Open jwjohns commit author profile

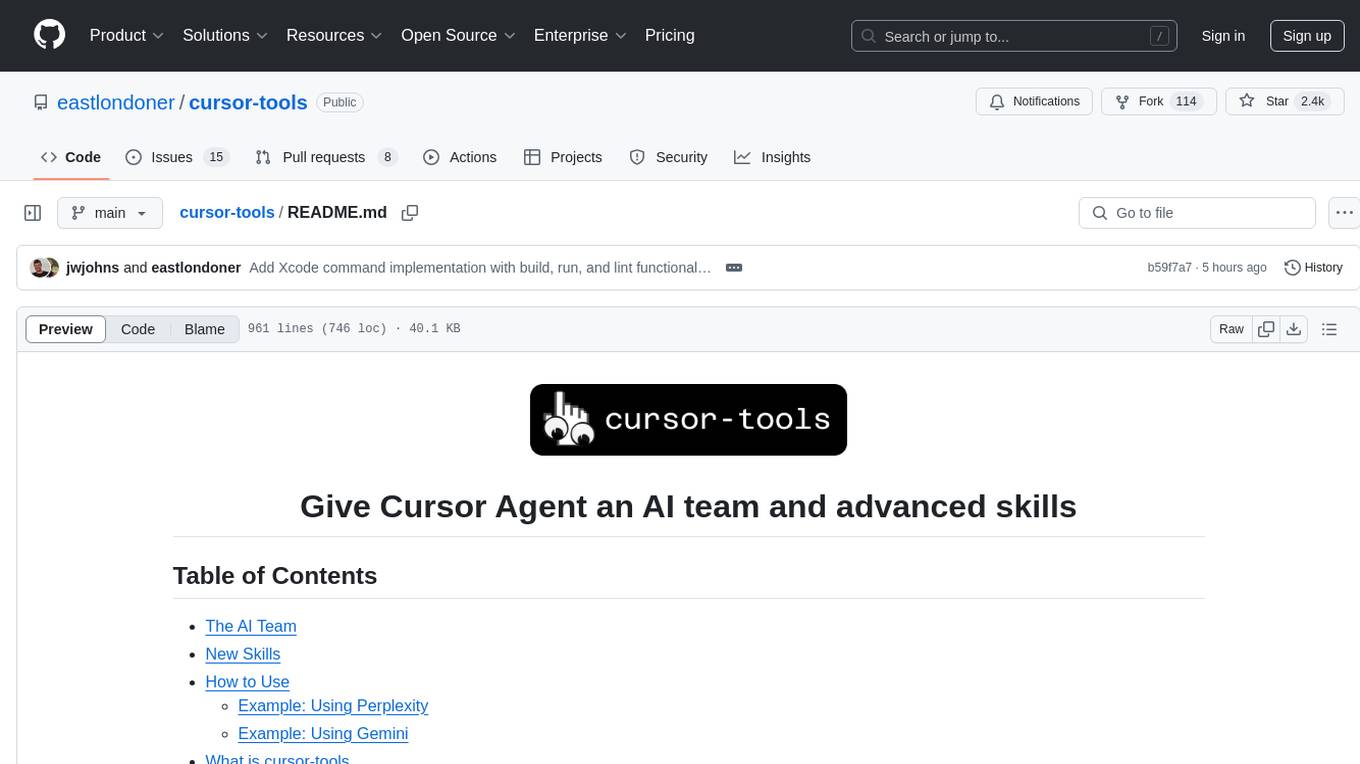[92, 267]
